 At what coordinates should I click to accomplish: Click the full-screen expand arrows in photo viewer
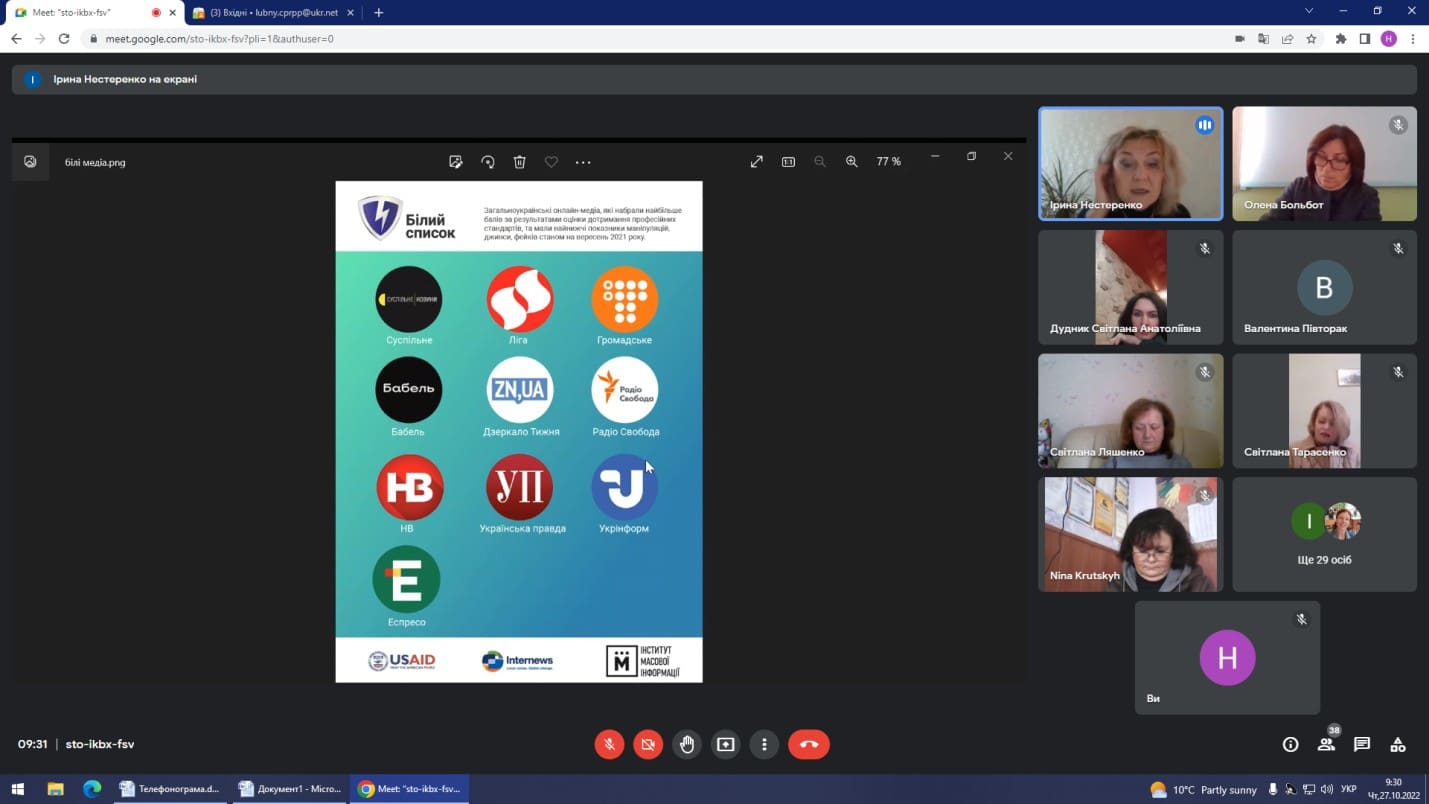[x=757, y=162]
